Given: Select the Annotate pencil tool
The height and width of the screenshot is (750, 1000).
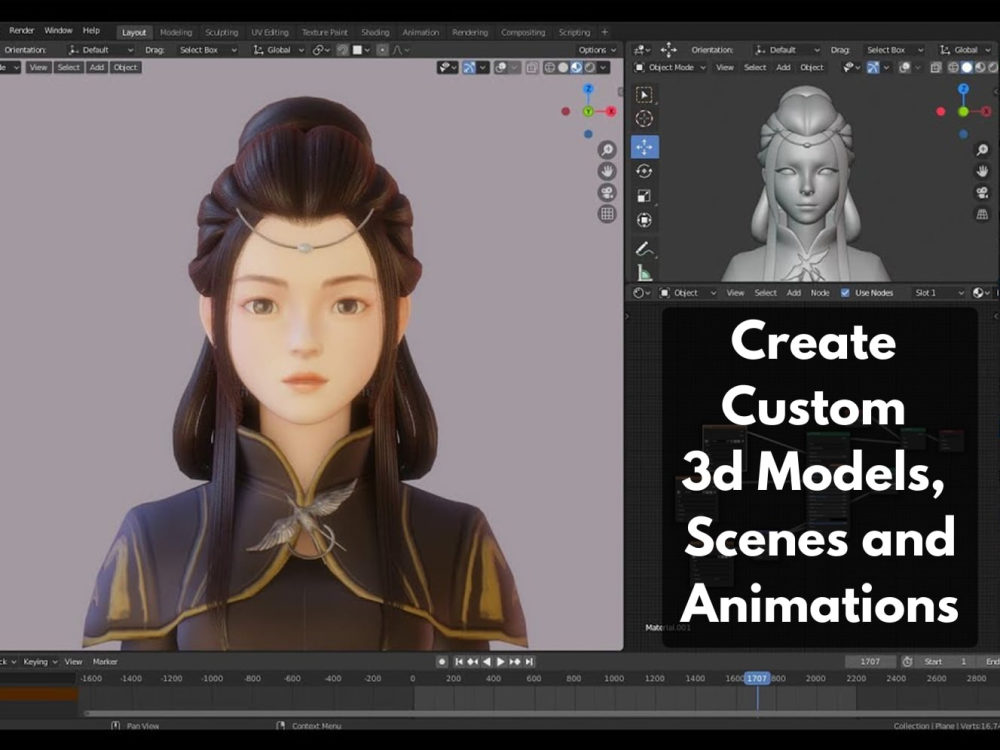Looking at the screenshot, I should click(x=644, y=249).
